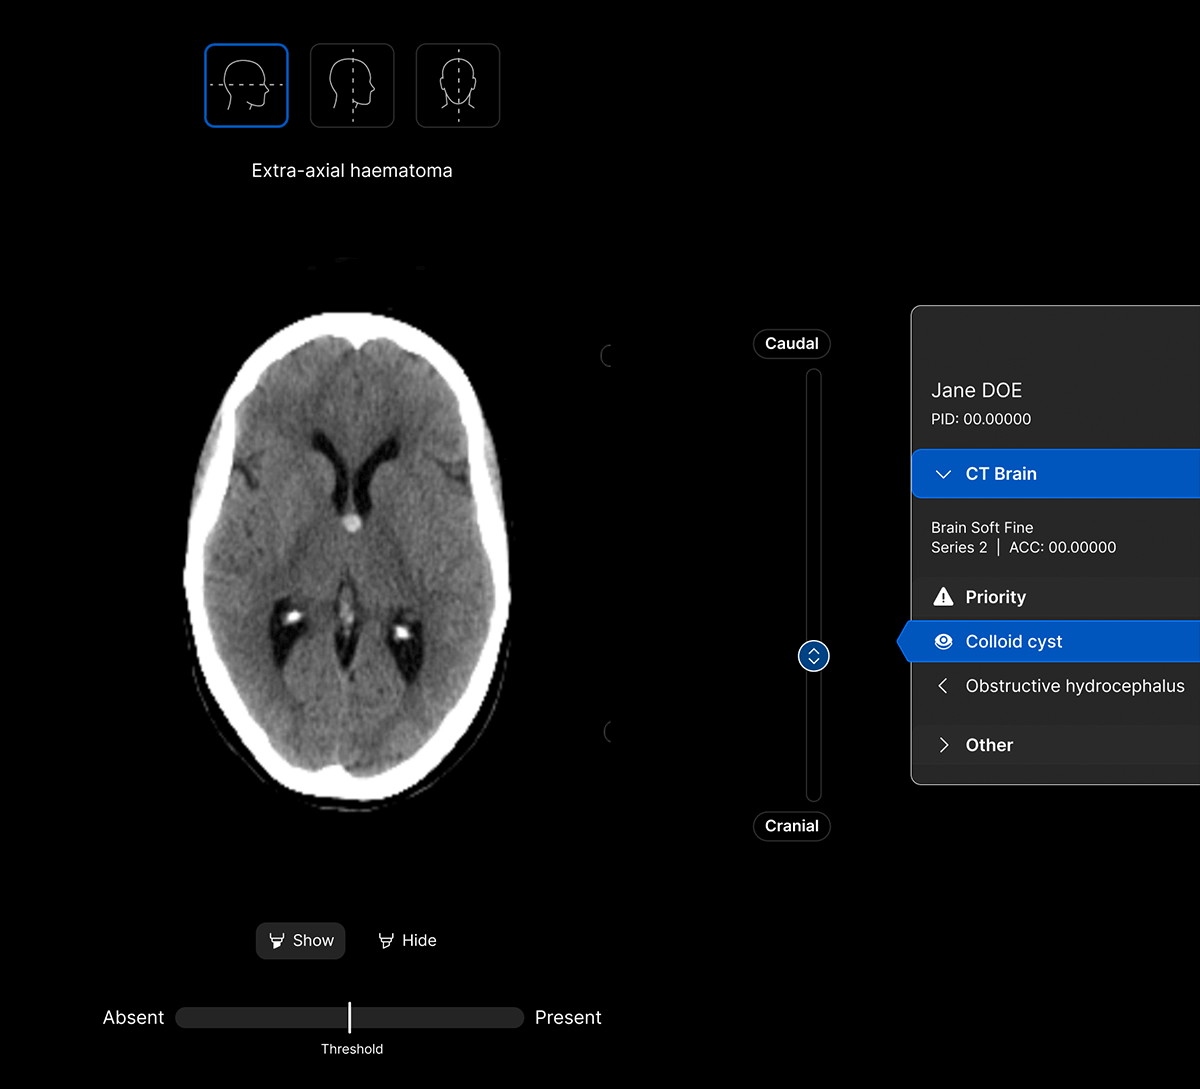This screenshot has width=1200, height=1089.
Task: Open the Obstructive hydrocephalus finding
Action: pyautogui.click(x=1074, y=686)
